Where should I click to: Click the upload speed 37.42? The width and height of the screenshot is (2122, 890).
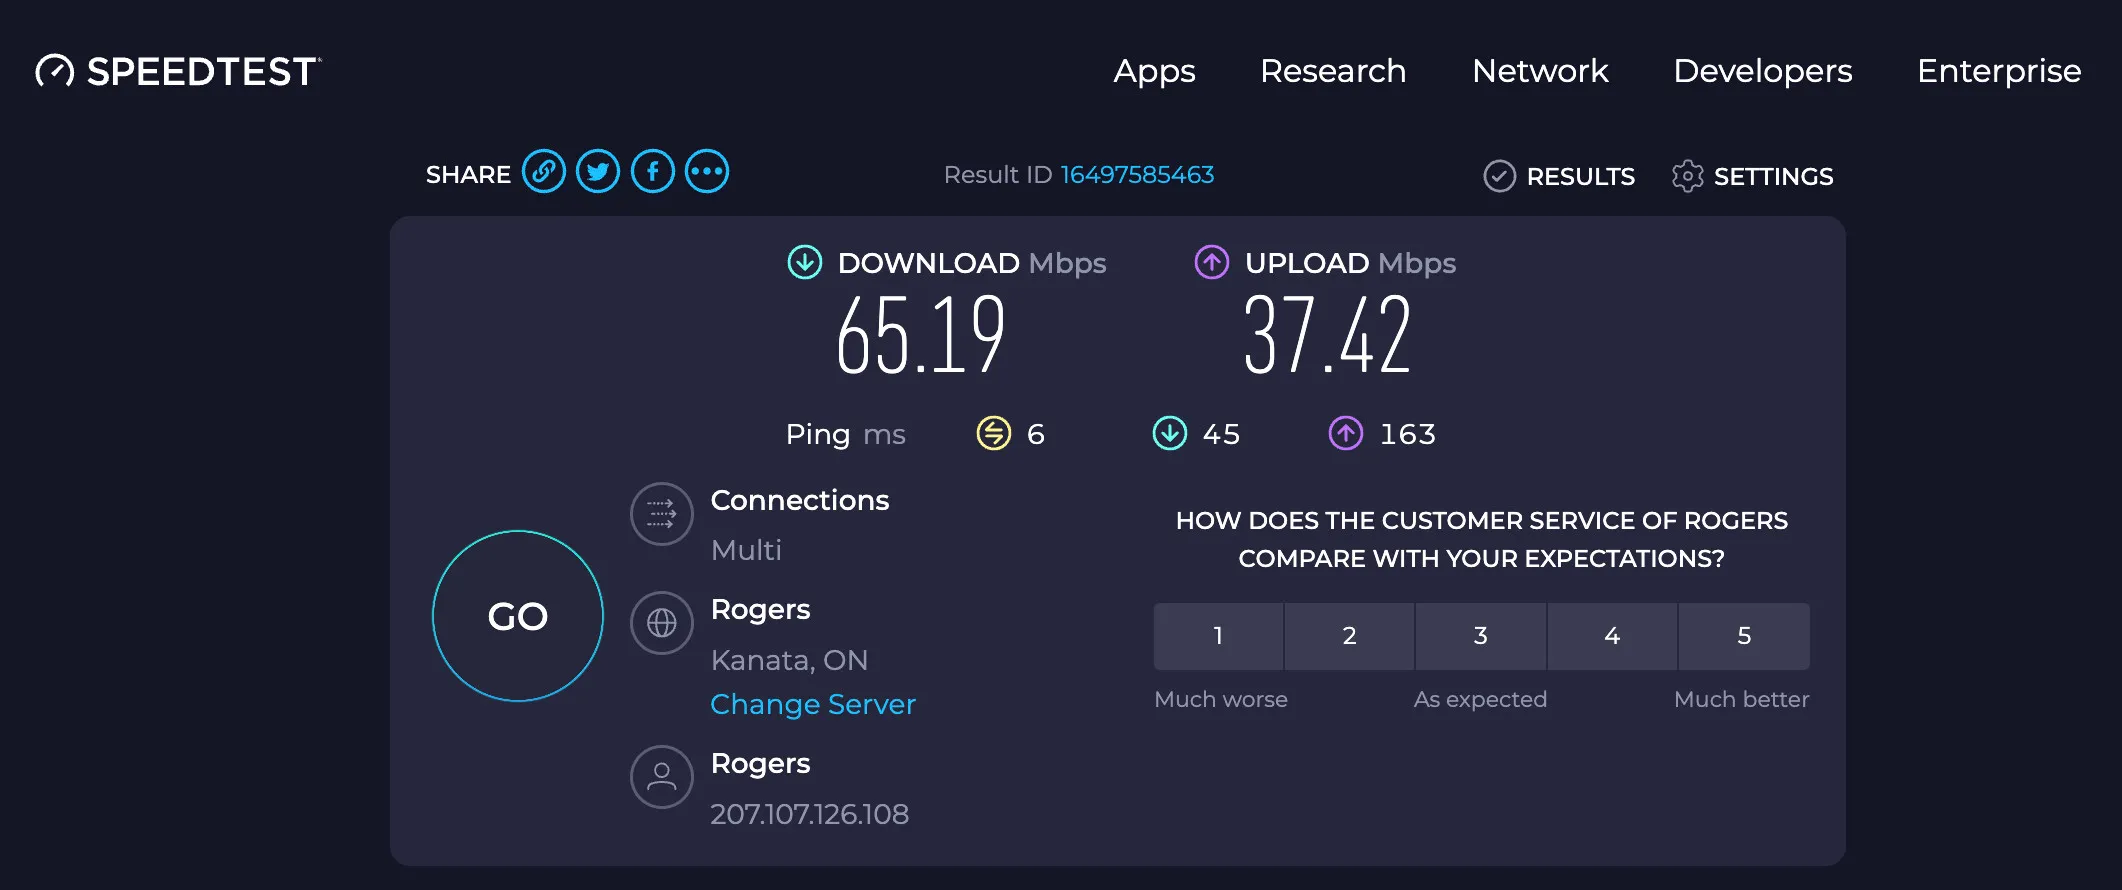click(1328, 335)
